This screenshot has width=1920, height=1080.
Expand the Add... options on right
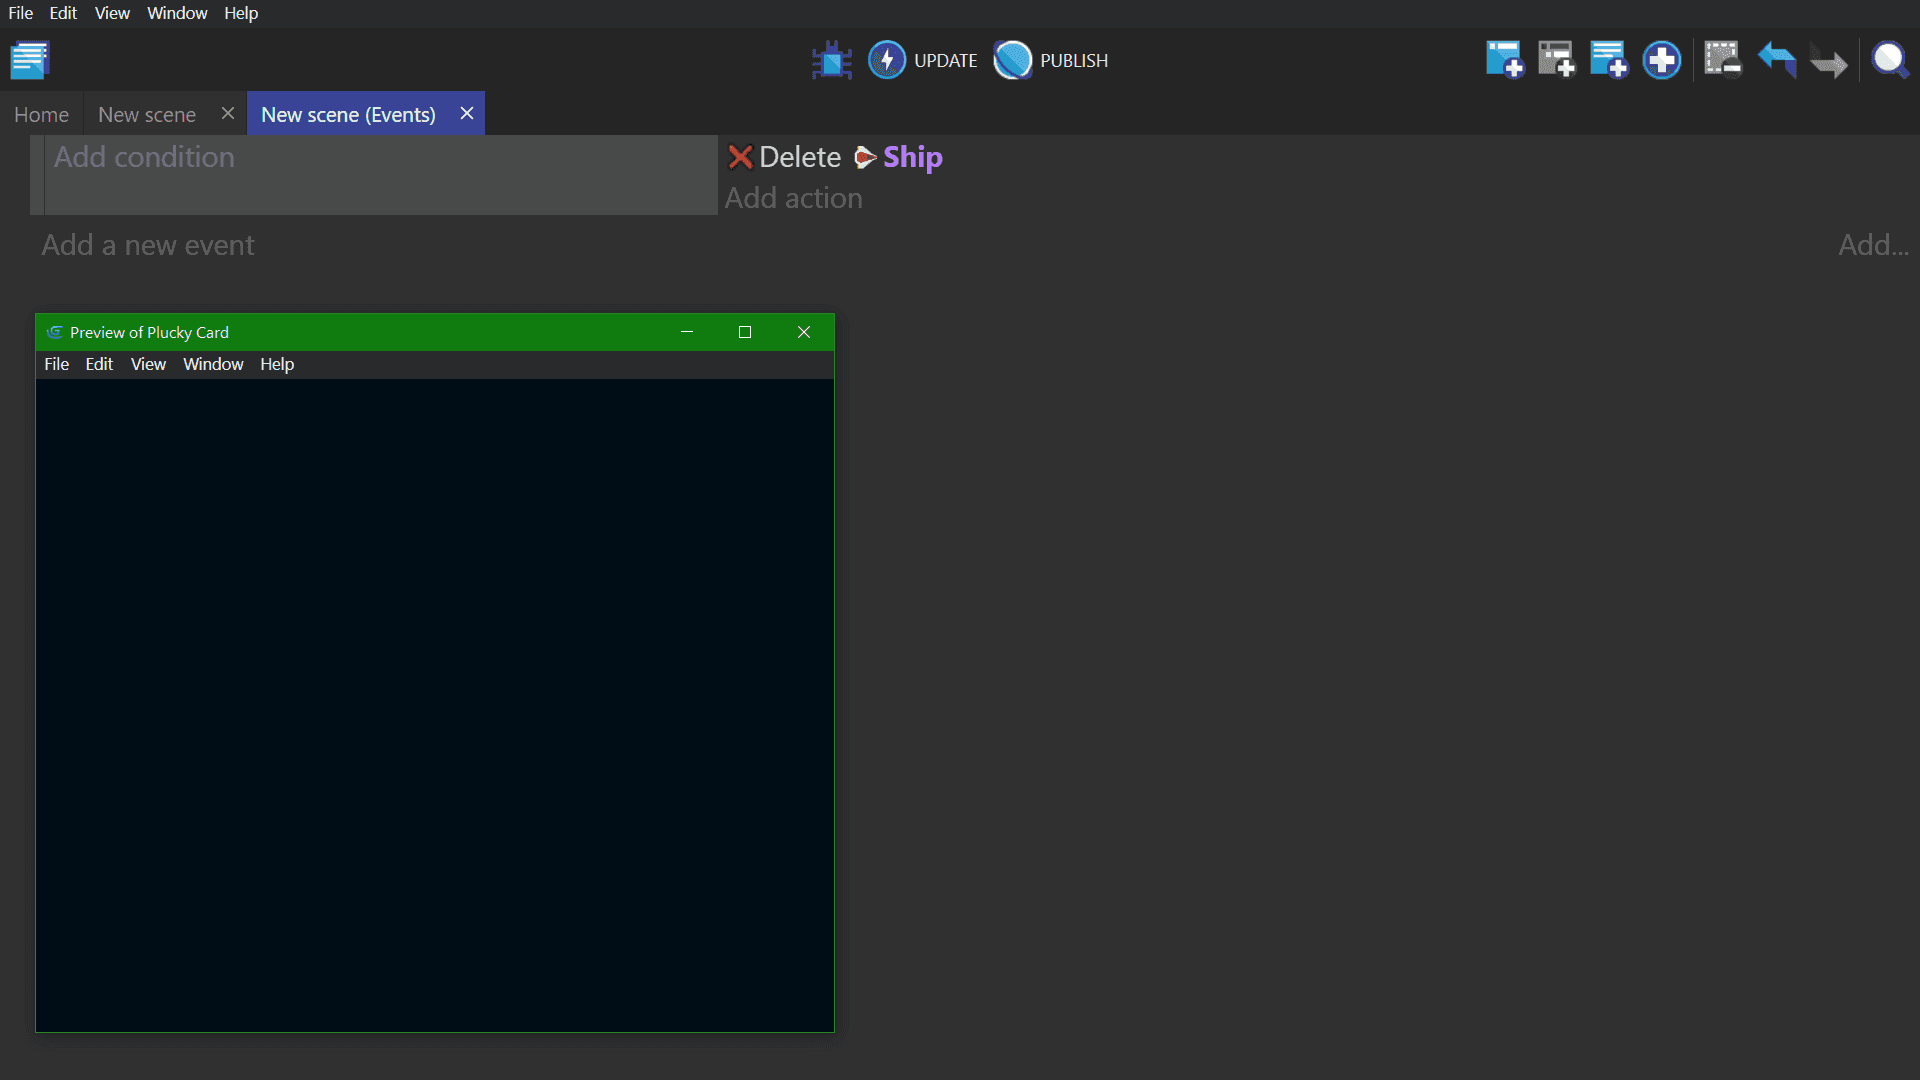(1873, 245)
